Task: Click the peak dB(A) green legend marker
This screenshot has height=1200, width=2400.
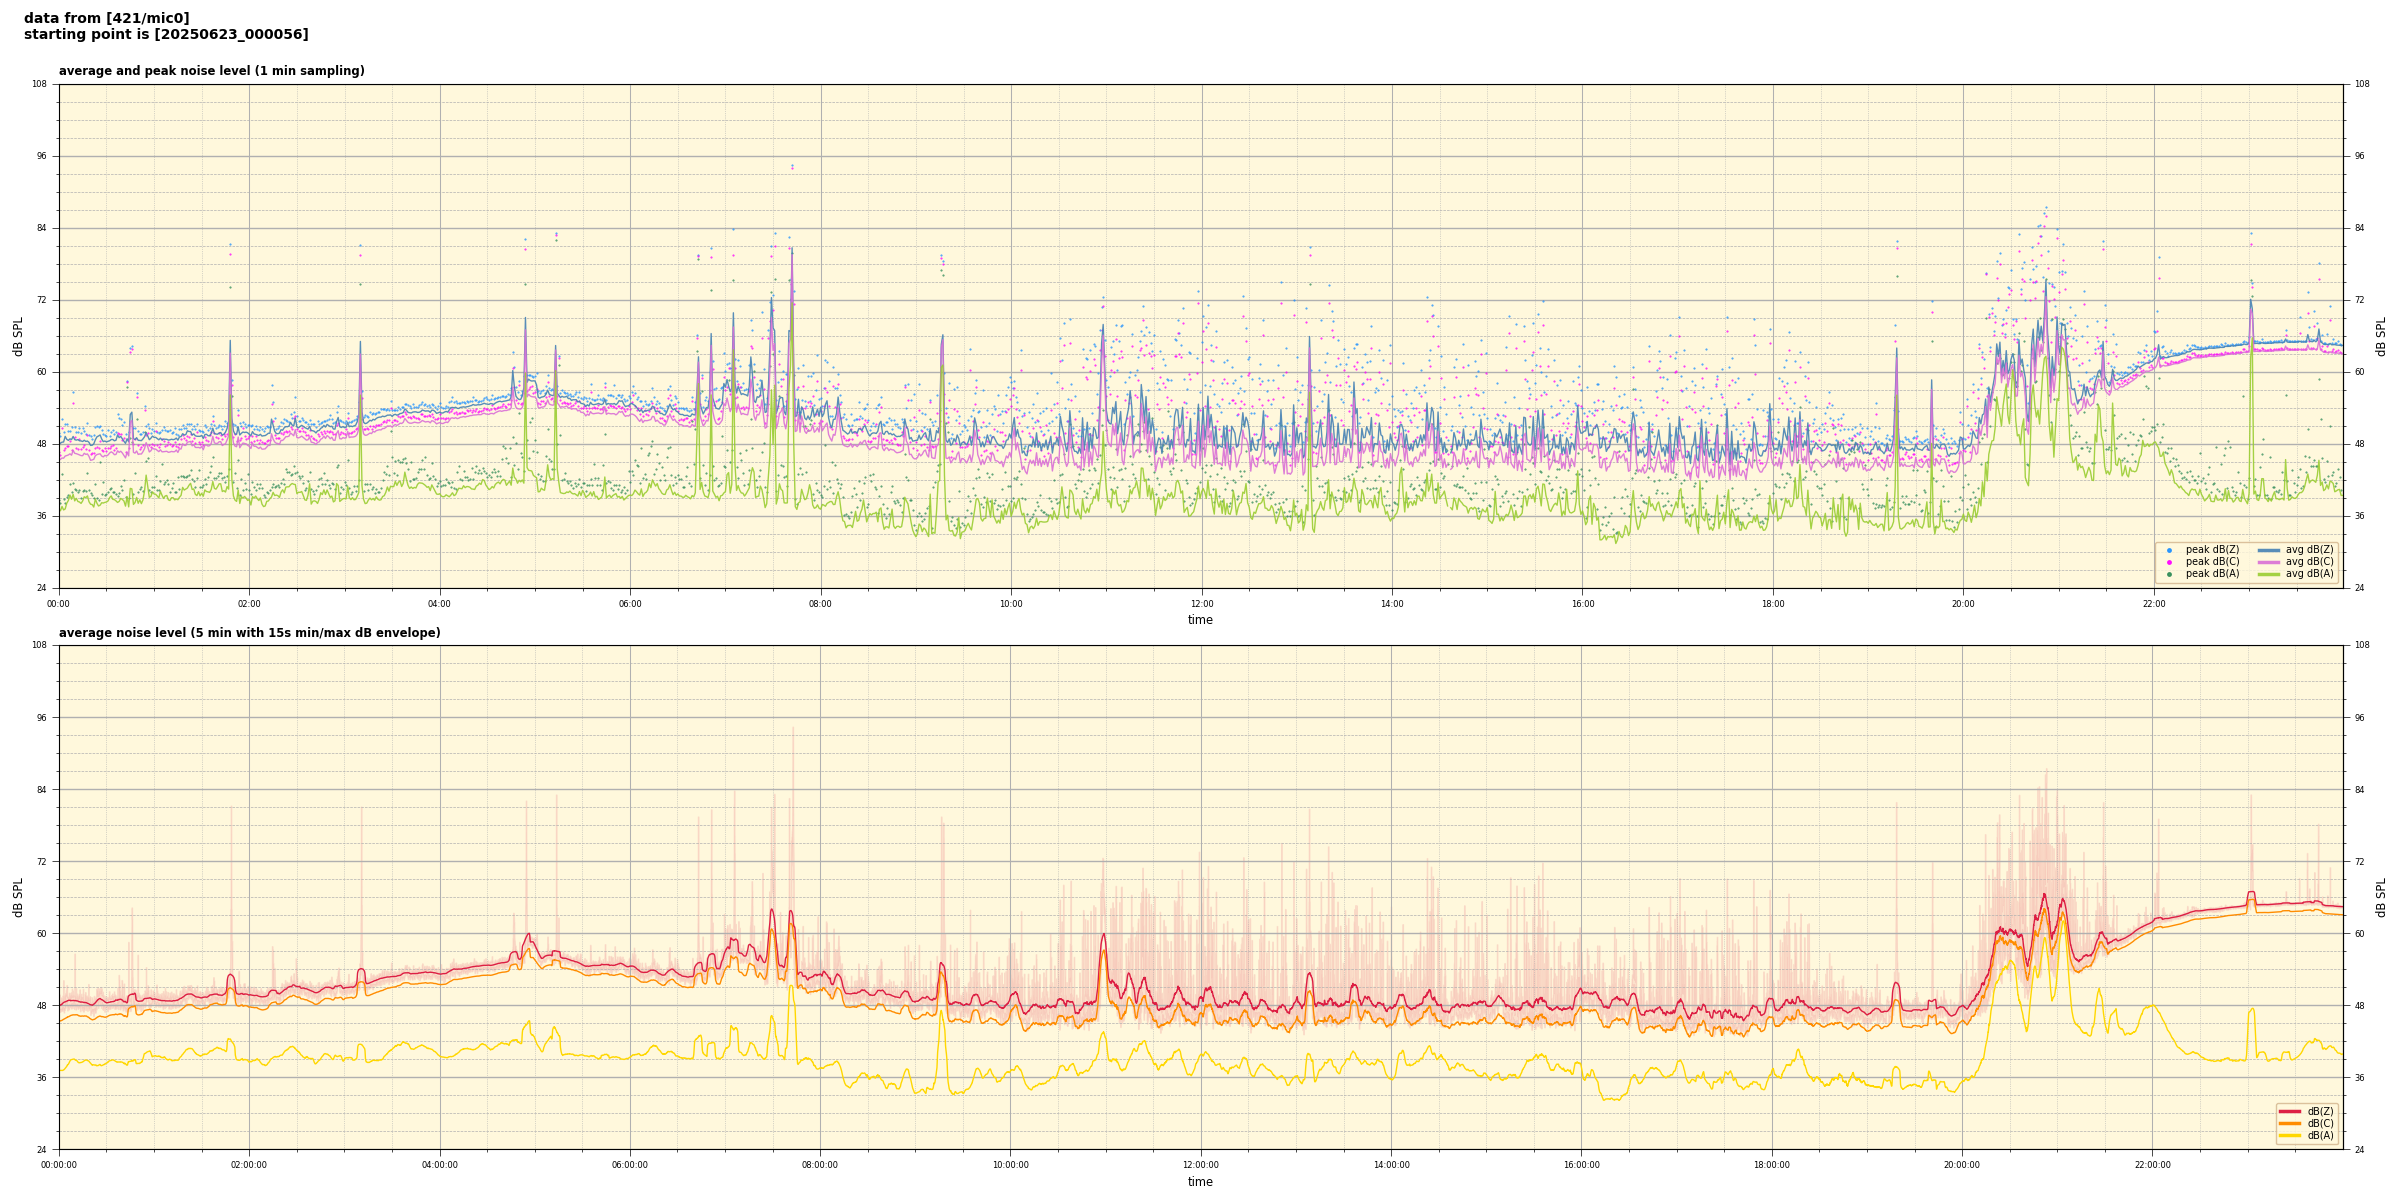Action: (2169, 574)
